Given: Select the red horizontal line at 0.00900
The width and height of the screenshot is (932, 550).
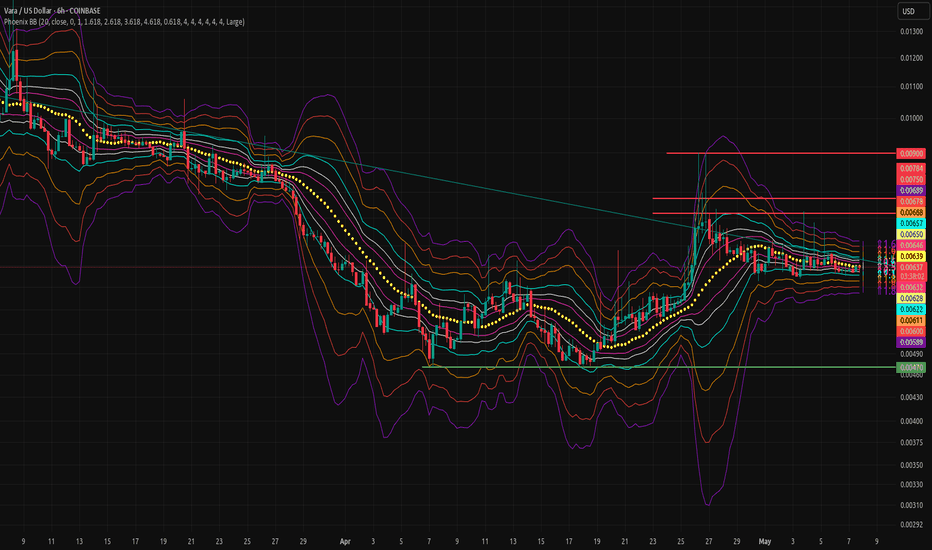Looking at the screenshot, I should coord(780,153).
